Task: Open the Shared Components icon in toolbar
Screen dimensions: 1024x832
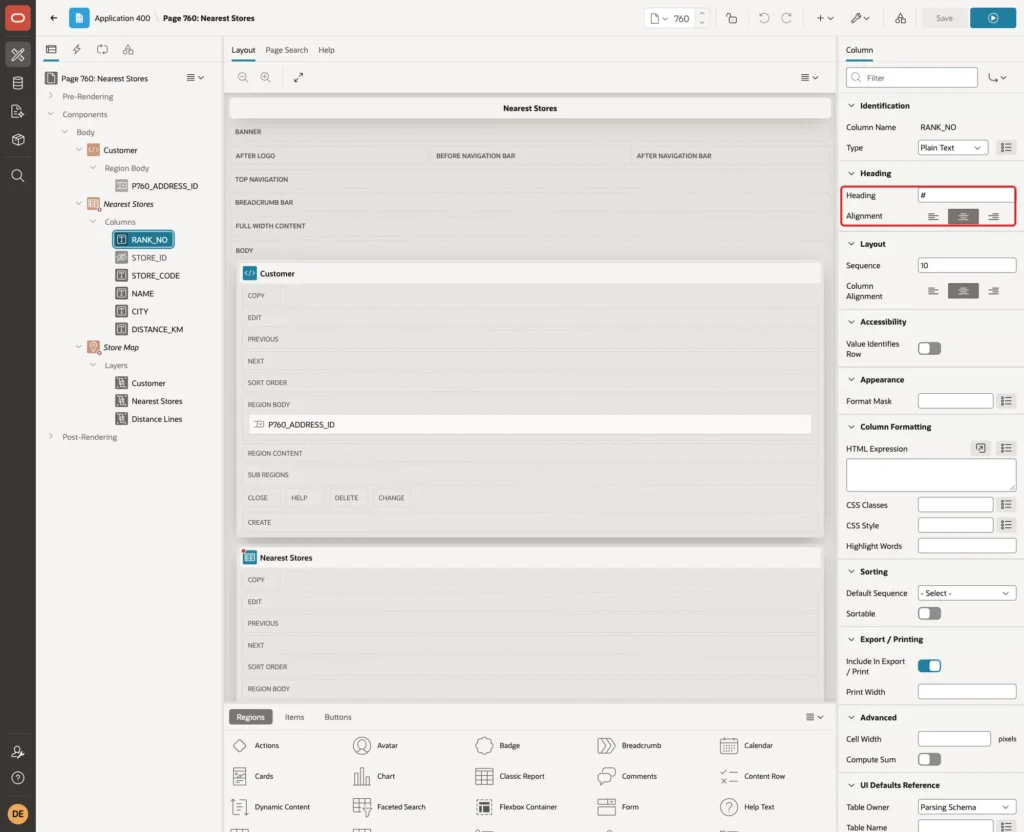Action: coord(900,18)
